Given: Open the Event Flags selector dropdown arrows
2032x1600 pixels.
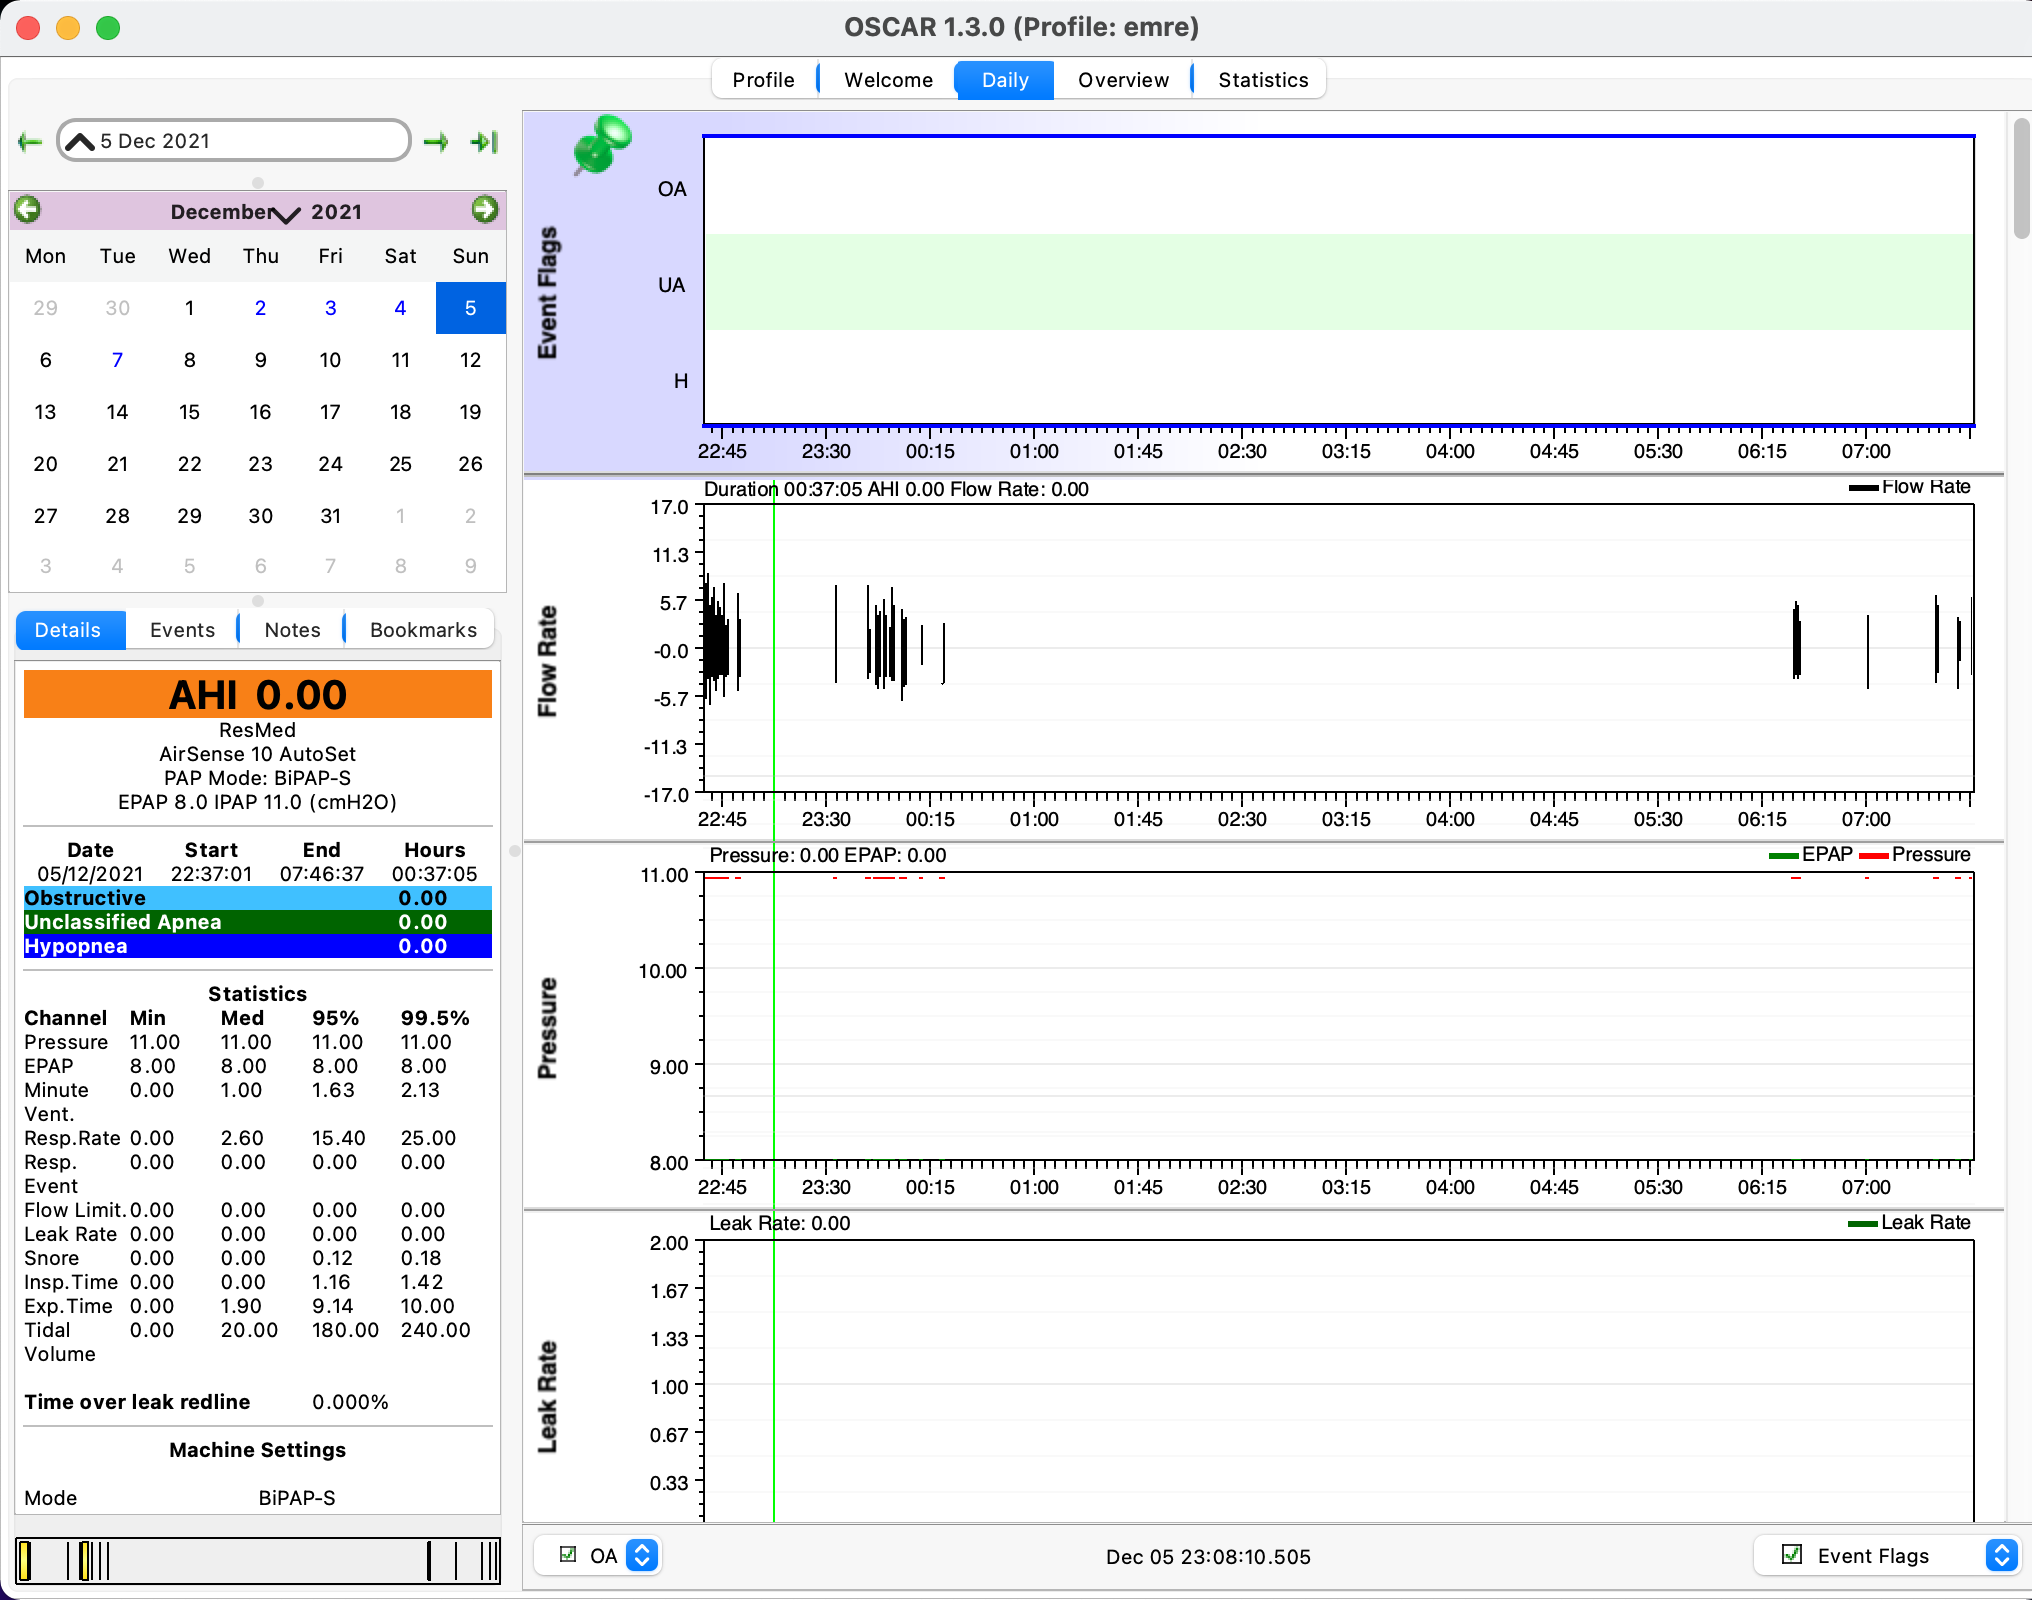Looking at the screenshot, I should (2001, 1555).
